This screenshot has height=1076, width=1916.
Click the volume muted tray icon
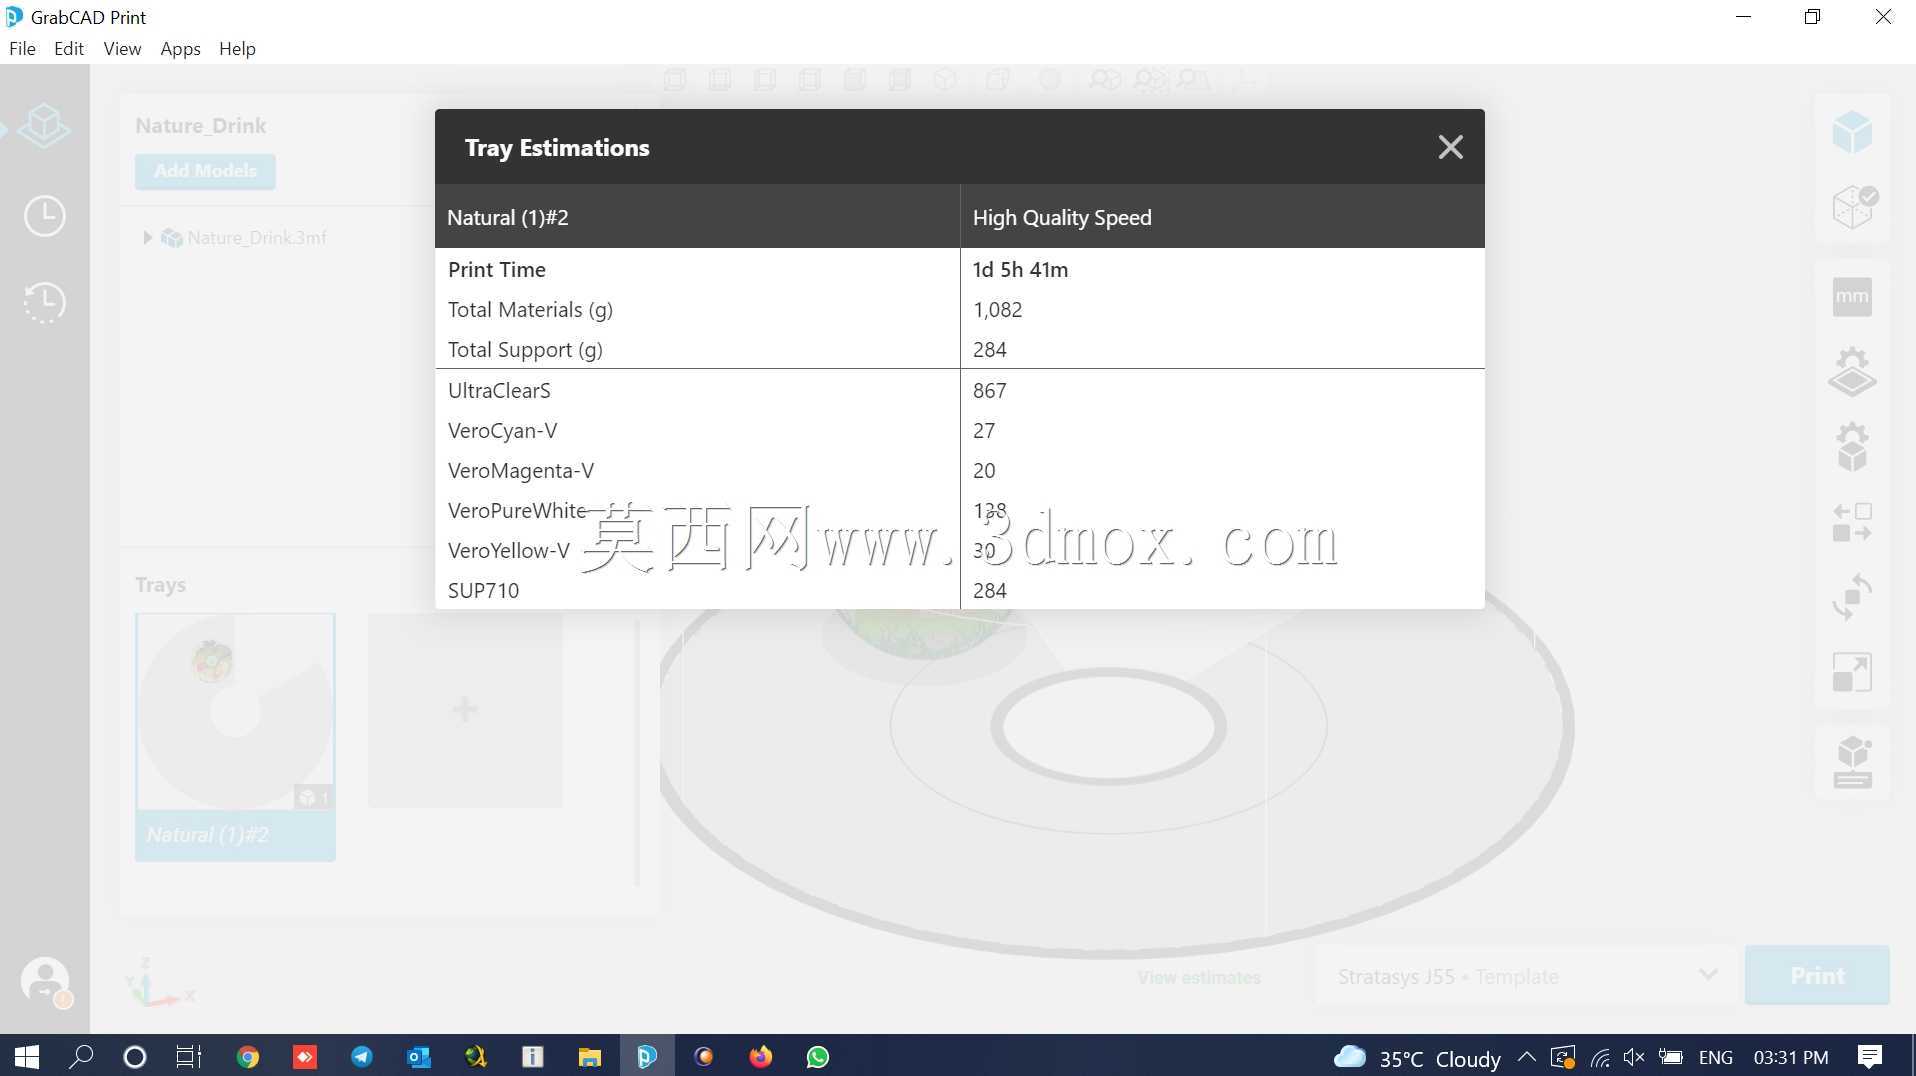(x=1634, y=1057)
